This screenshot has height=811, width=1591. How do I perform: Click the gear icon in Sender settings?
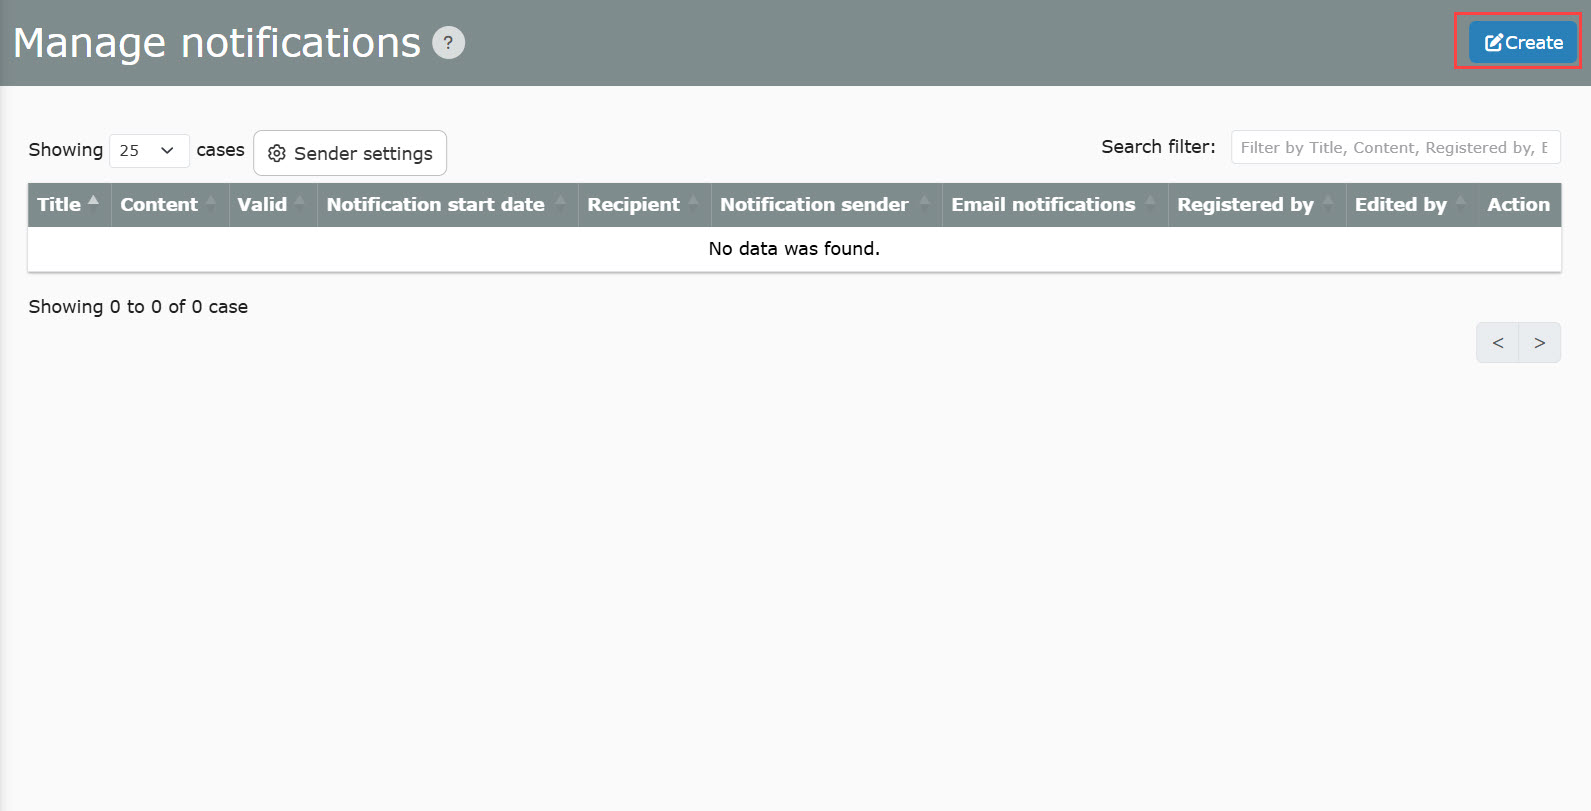pos(277,154)
